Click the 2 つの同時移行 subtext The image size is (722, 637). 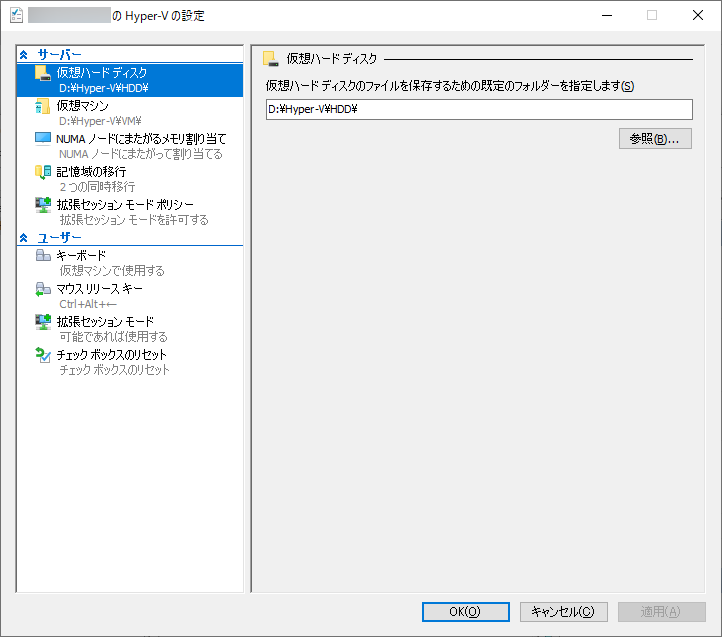(97, 187)
